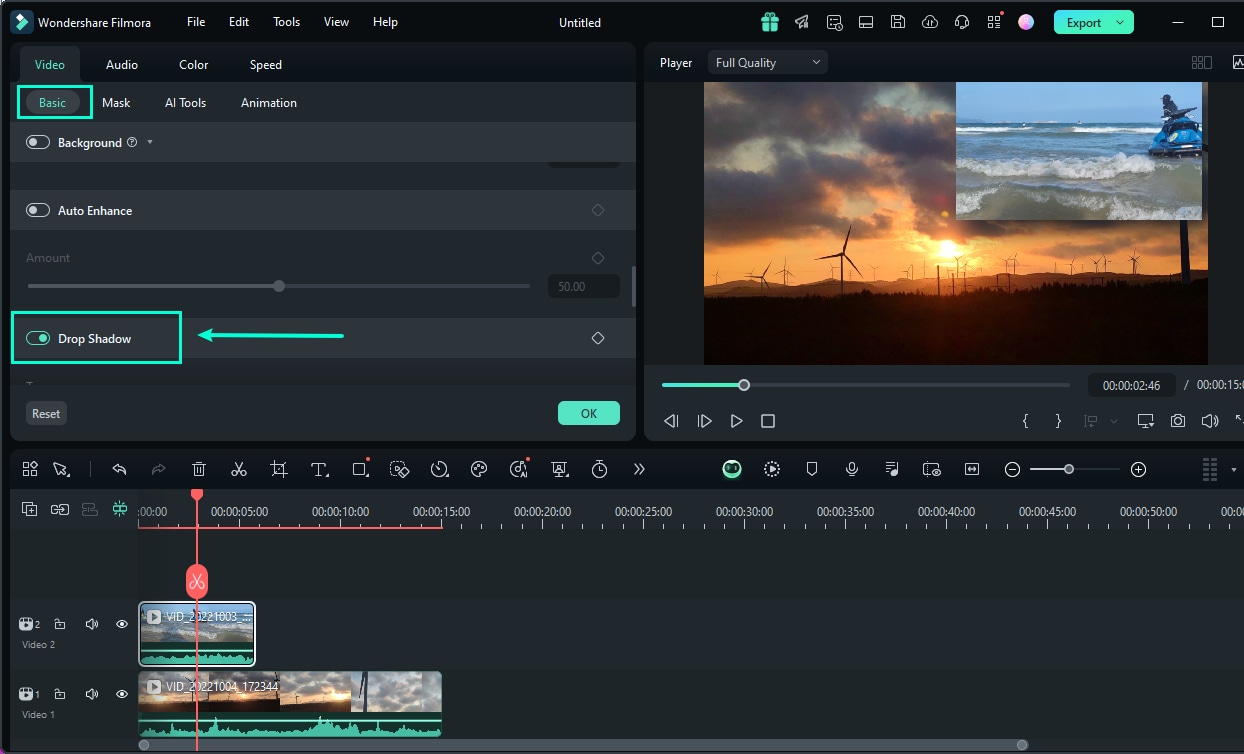This screenshot has width=1244, height=754.
Task: Click the user profile avatar
Action: point(1026,22)
